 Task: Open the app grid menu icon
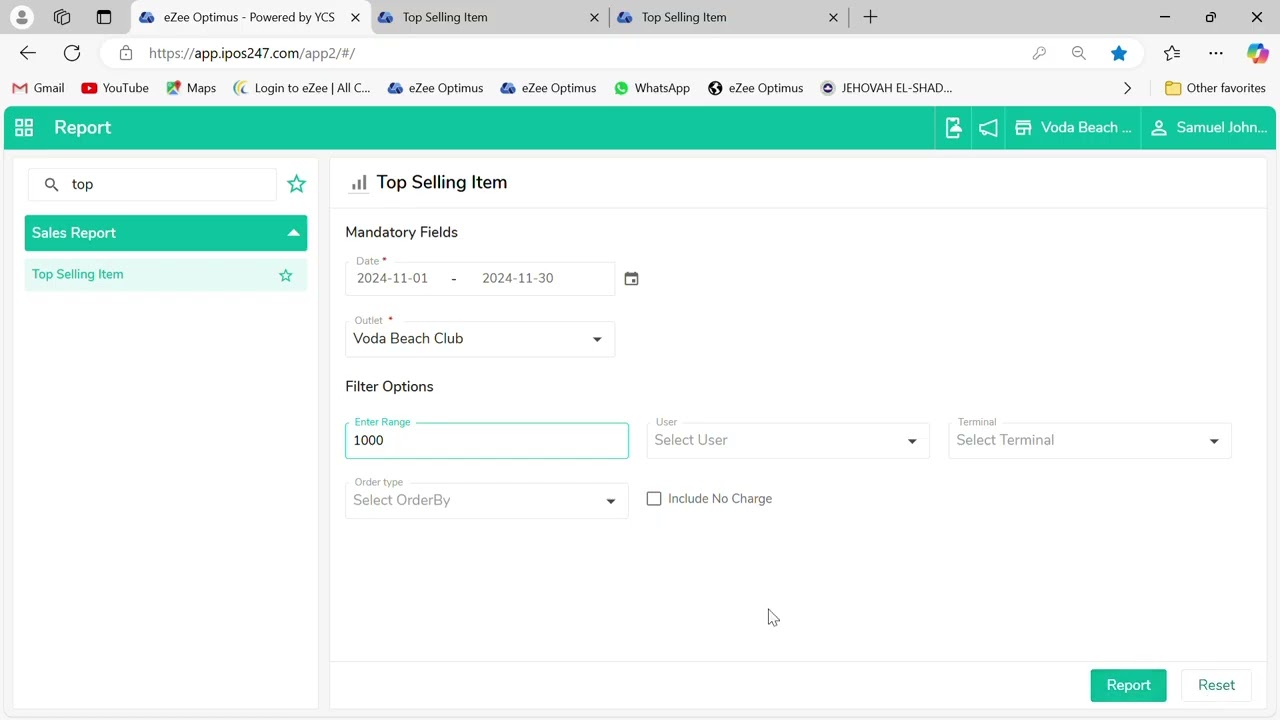tap(24, 128)
